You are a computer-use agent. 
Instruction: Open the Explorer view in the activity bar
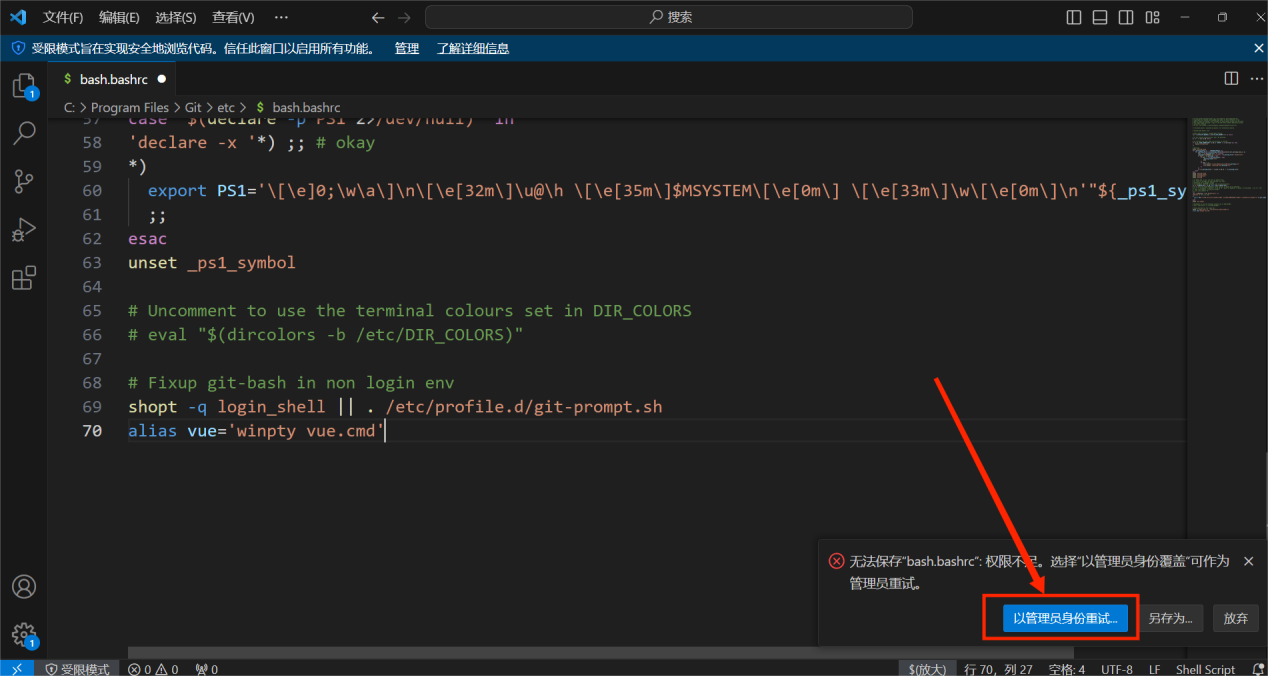(x=23, y=86)
